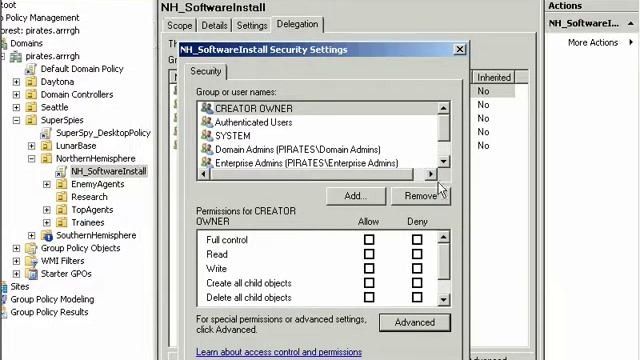Viewport: 640px width, 360px height.
Task: Expand the Domain Controllers node
Action: coord(16,95)
